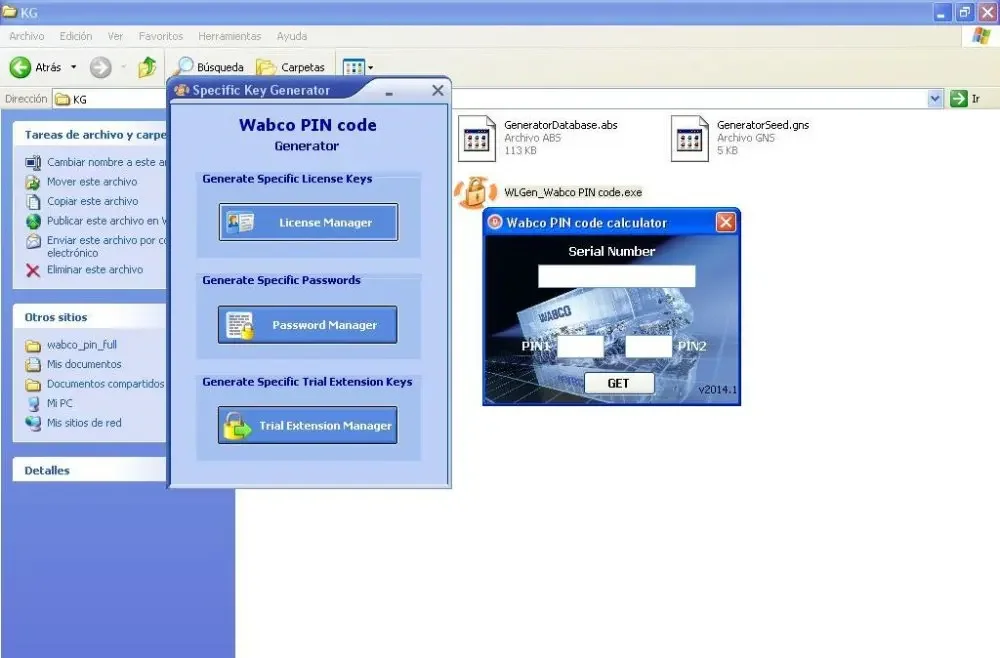Viewport: 1000px width, 658px height.
Task: Open the Ayuda menu
Action: tap(292, 36)
